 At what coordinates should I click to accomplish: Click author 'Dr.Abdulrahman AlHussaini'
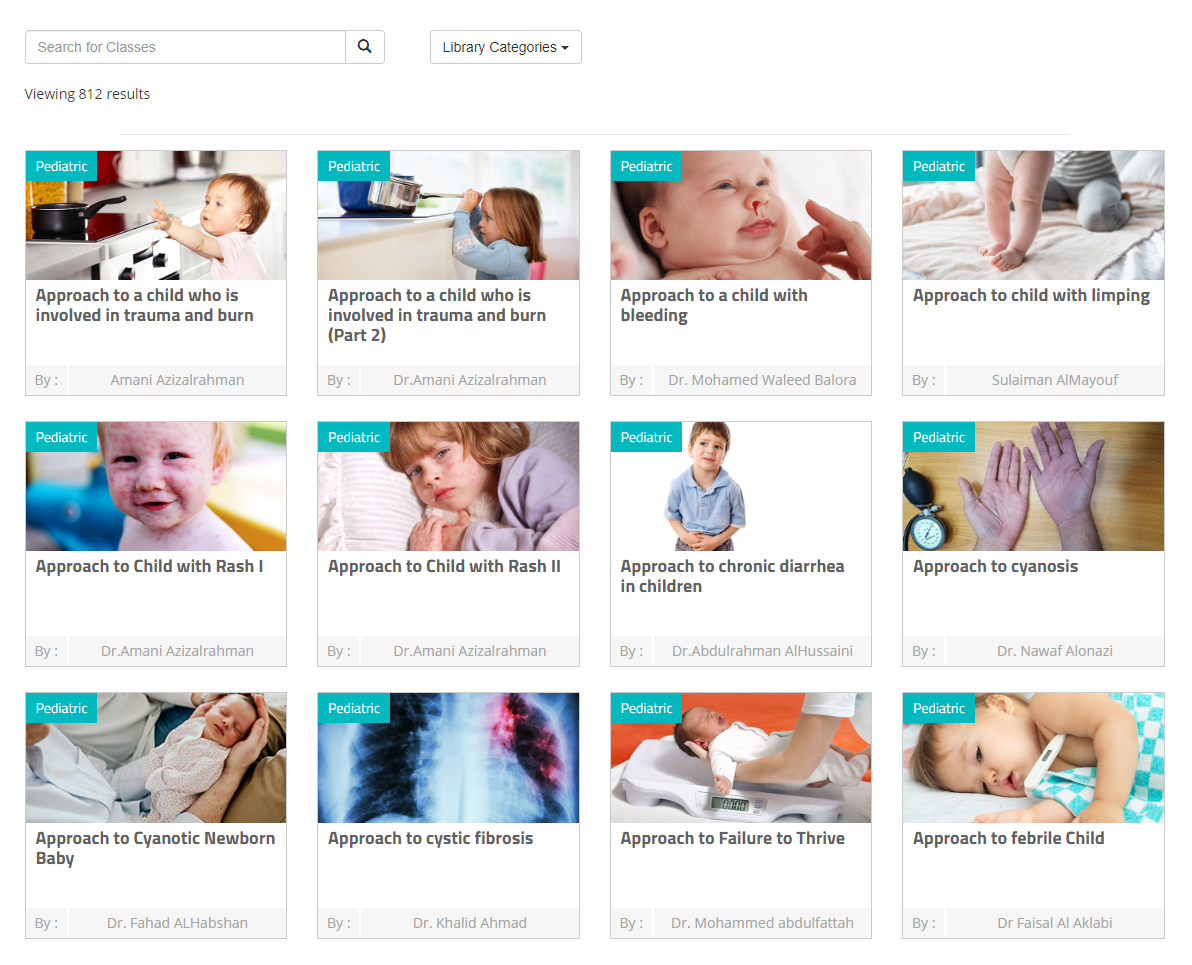tap(762, 651)
